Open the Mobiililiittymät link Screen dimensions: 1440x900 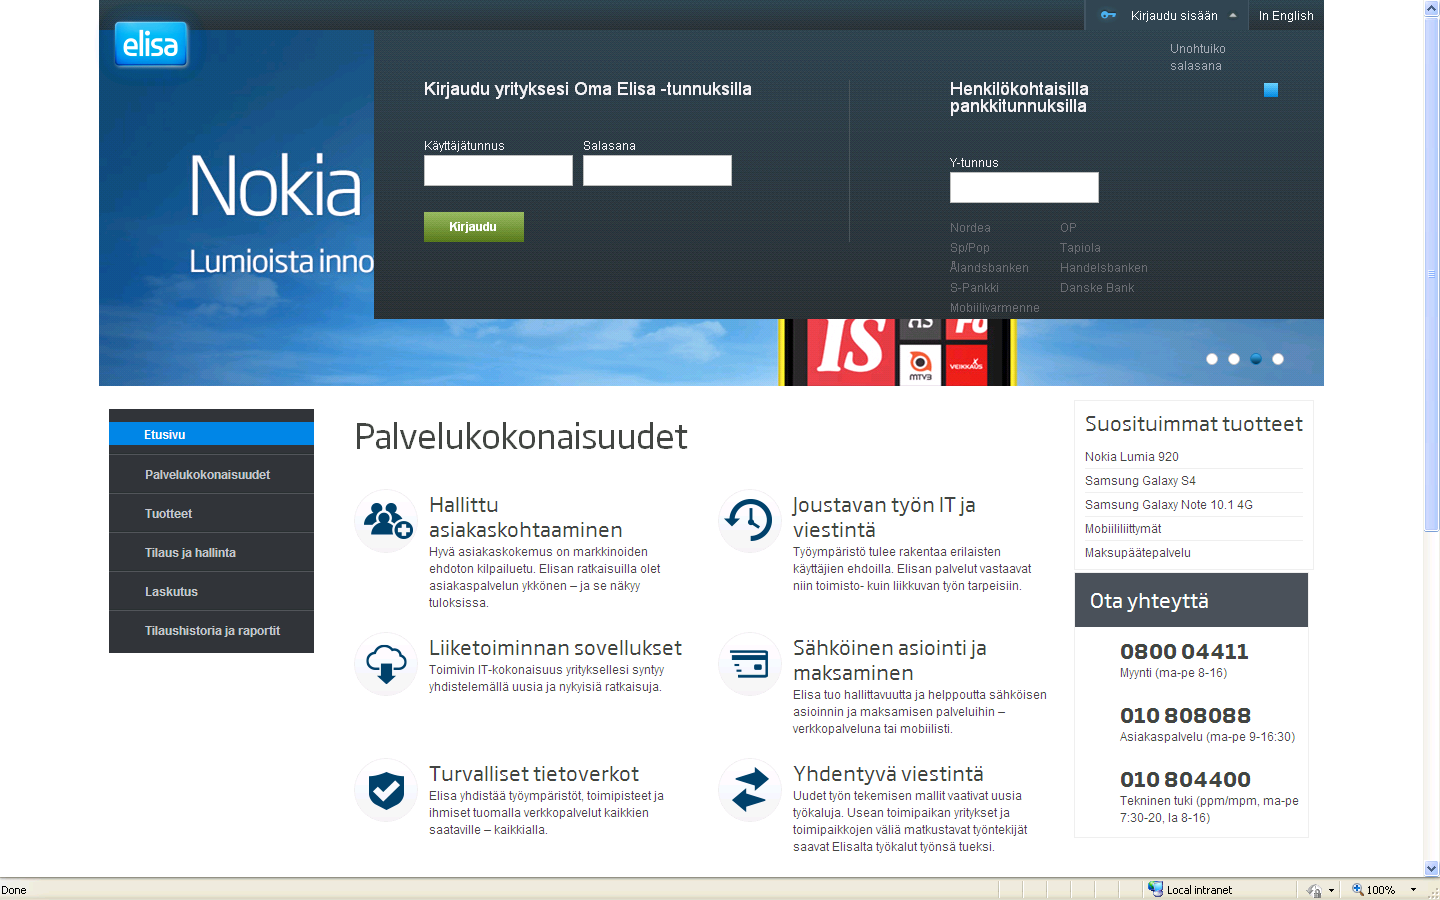[1123, 529]
